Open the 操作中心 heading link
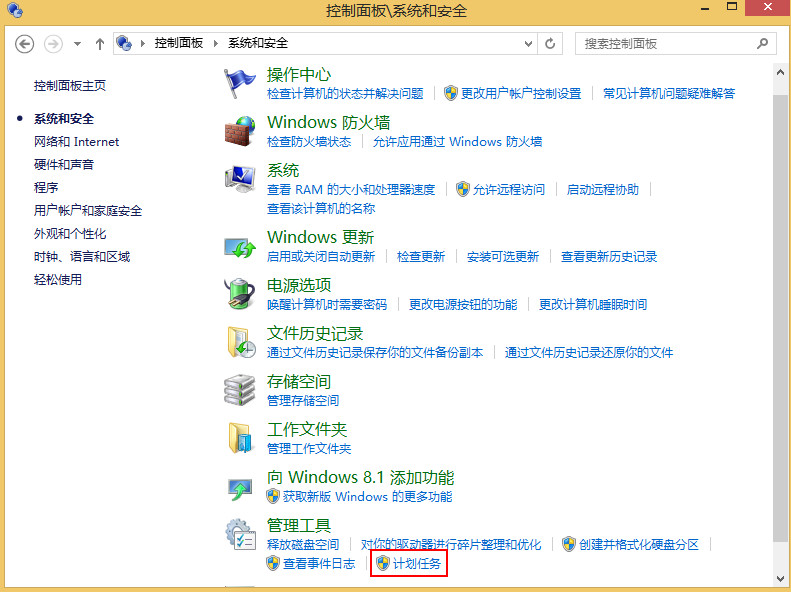The image size is (791, 592). click(x=299, y=75)
